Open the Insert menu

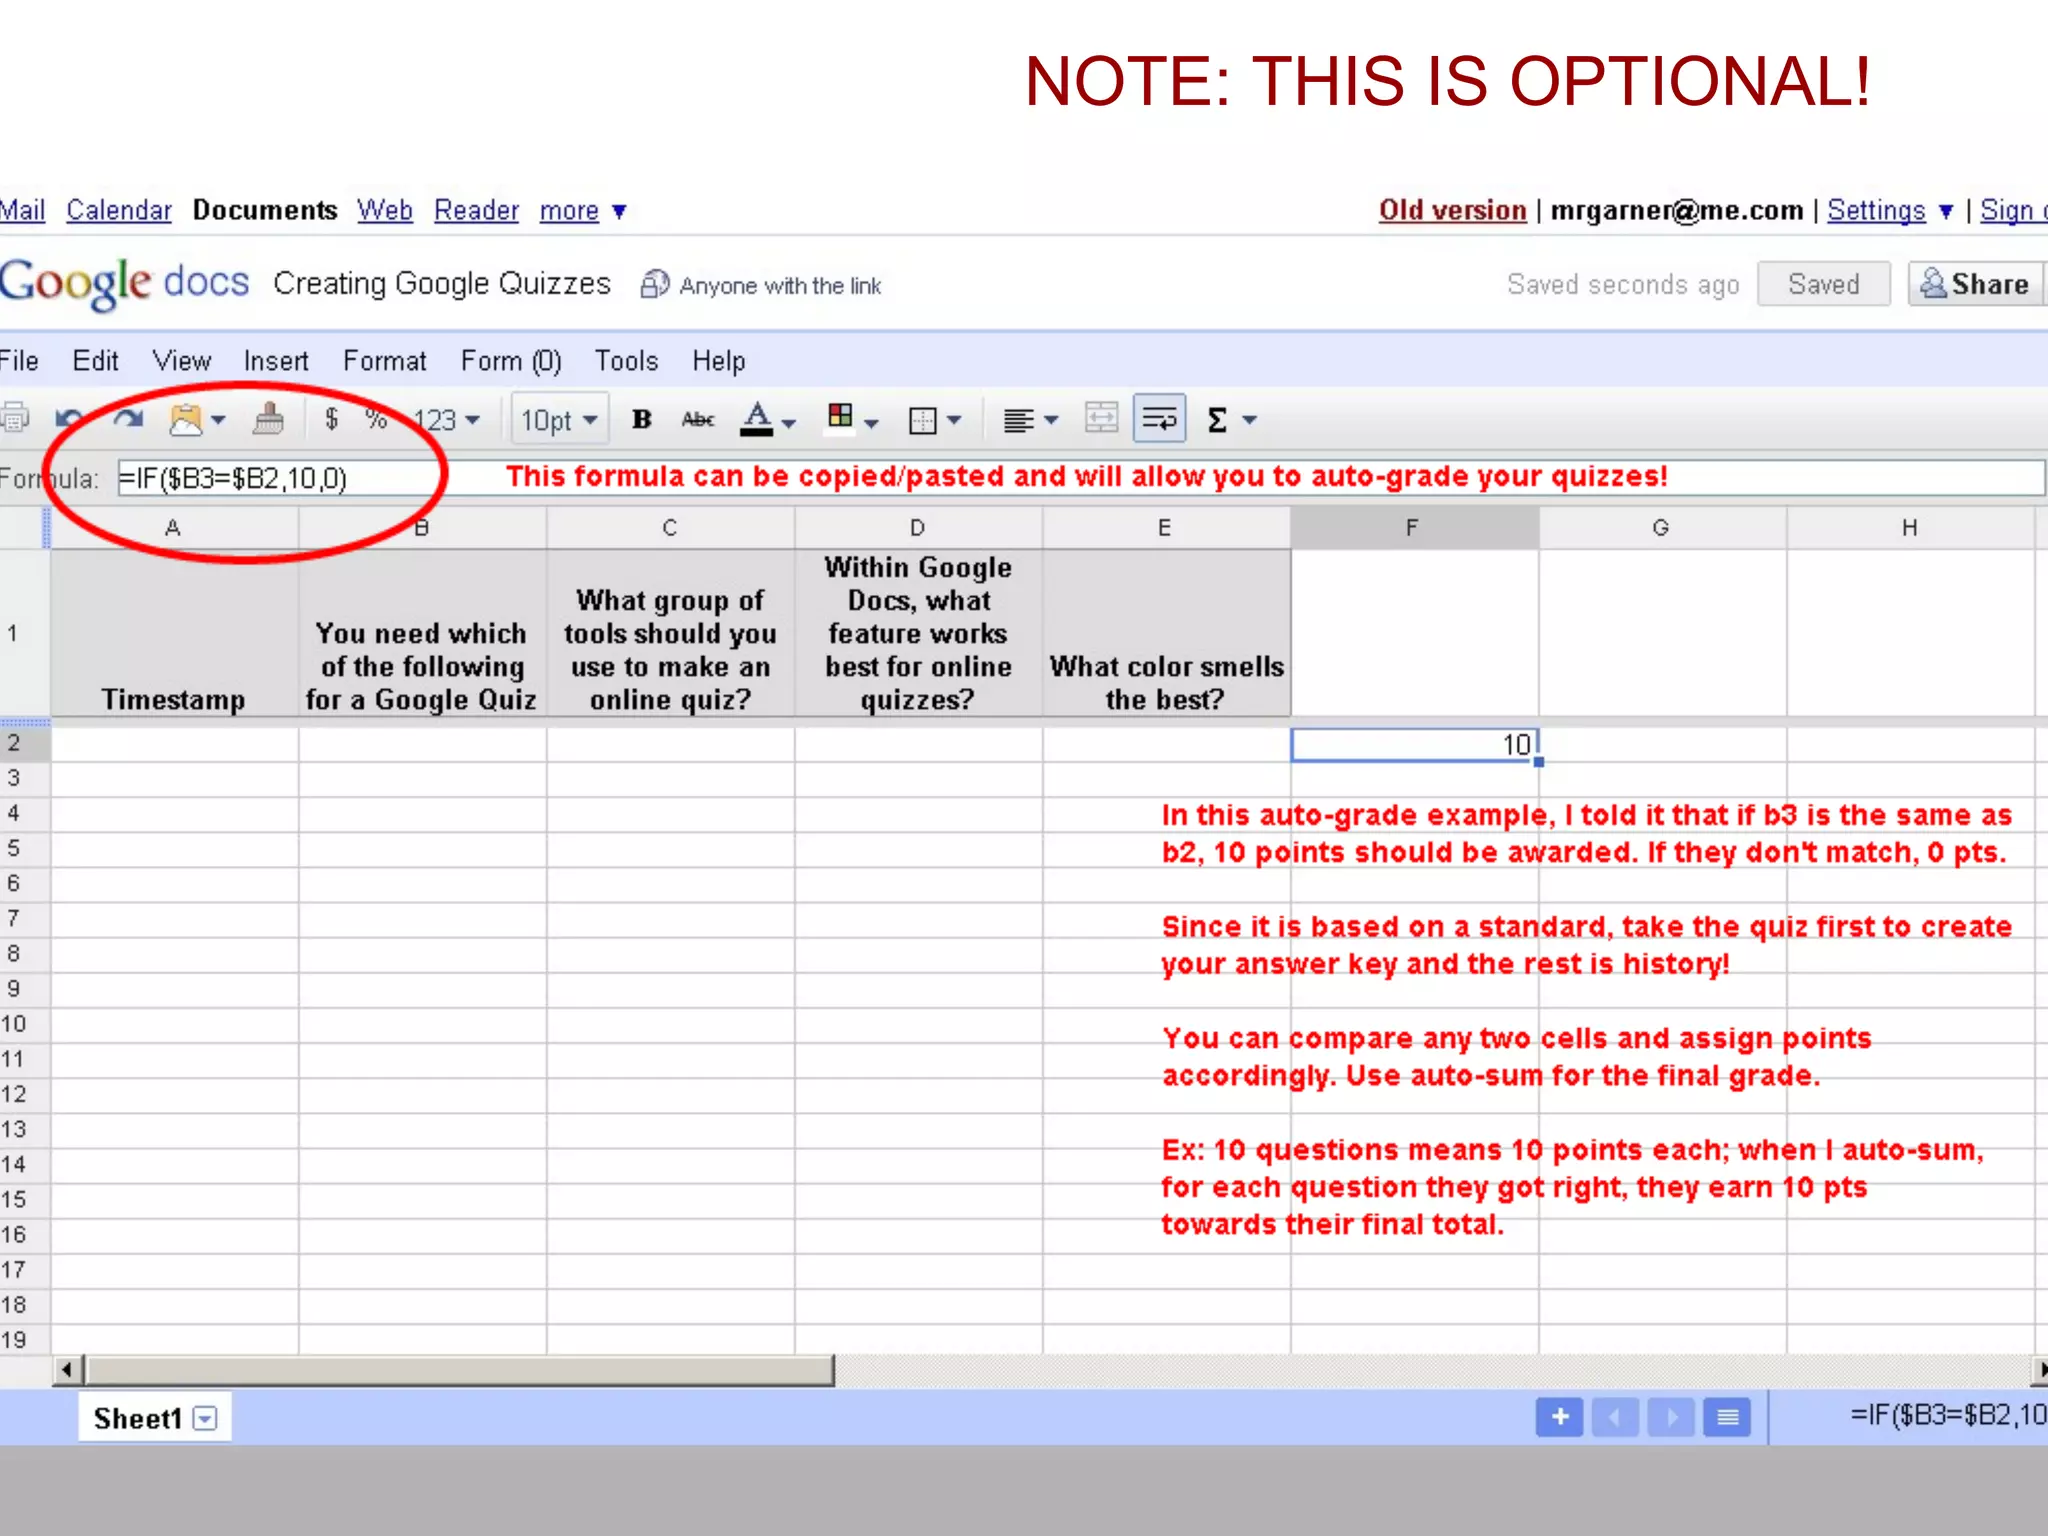[276, 361]
